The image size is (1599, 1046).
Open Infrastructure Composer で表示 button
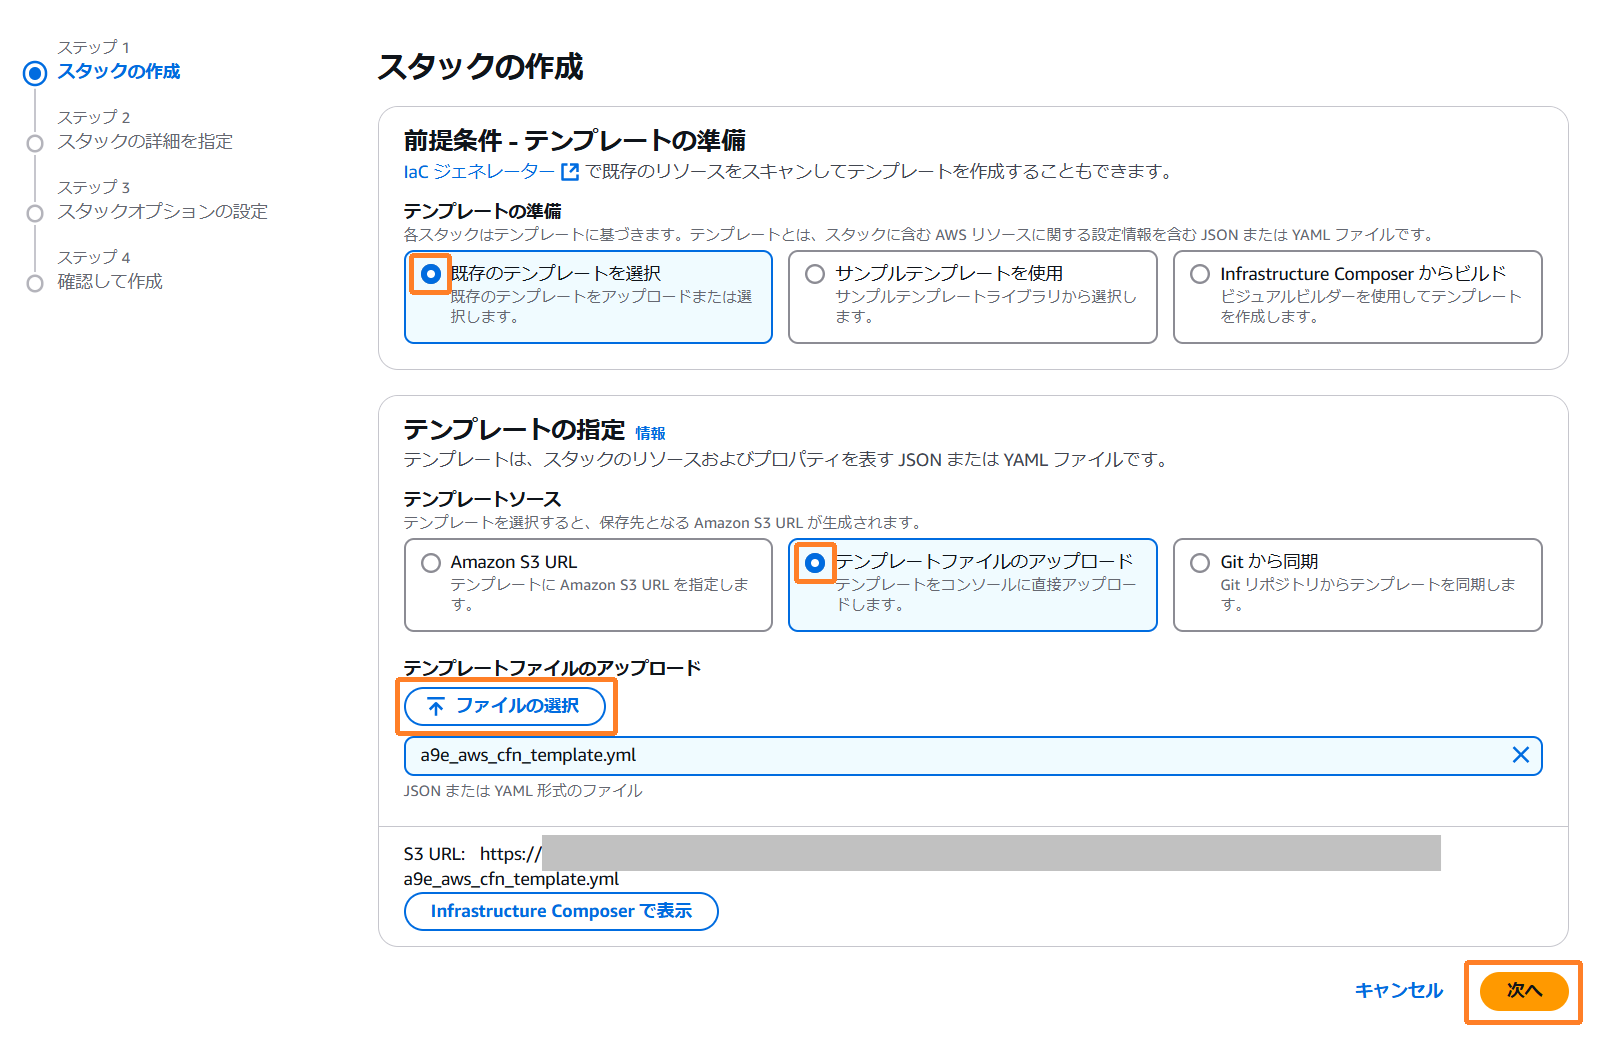pyautogui.click(x=561, y=911)
